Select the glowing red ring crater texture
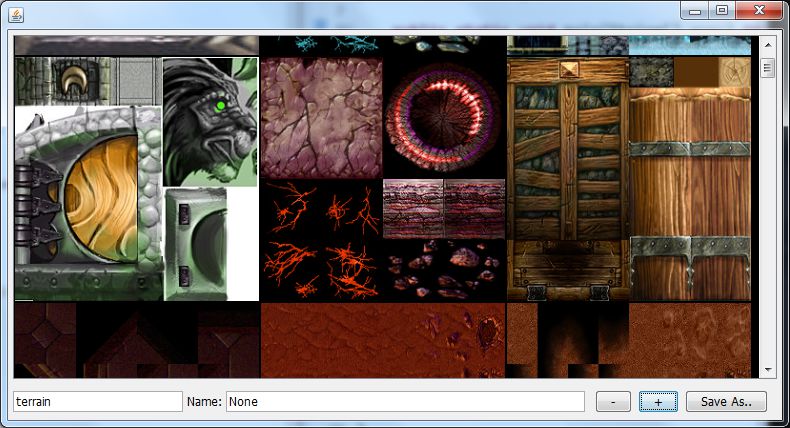Image resolution: width=790 pixels, height=428 pixels. pyautogui.click(x=444, y=119)
